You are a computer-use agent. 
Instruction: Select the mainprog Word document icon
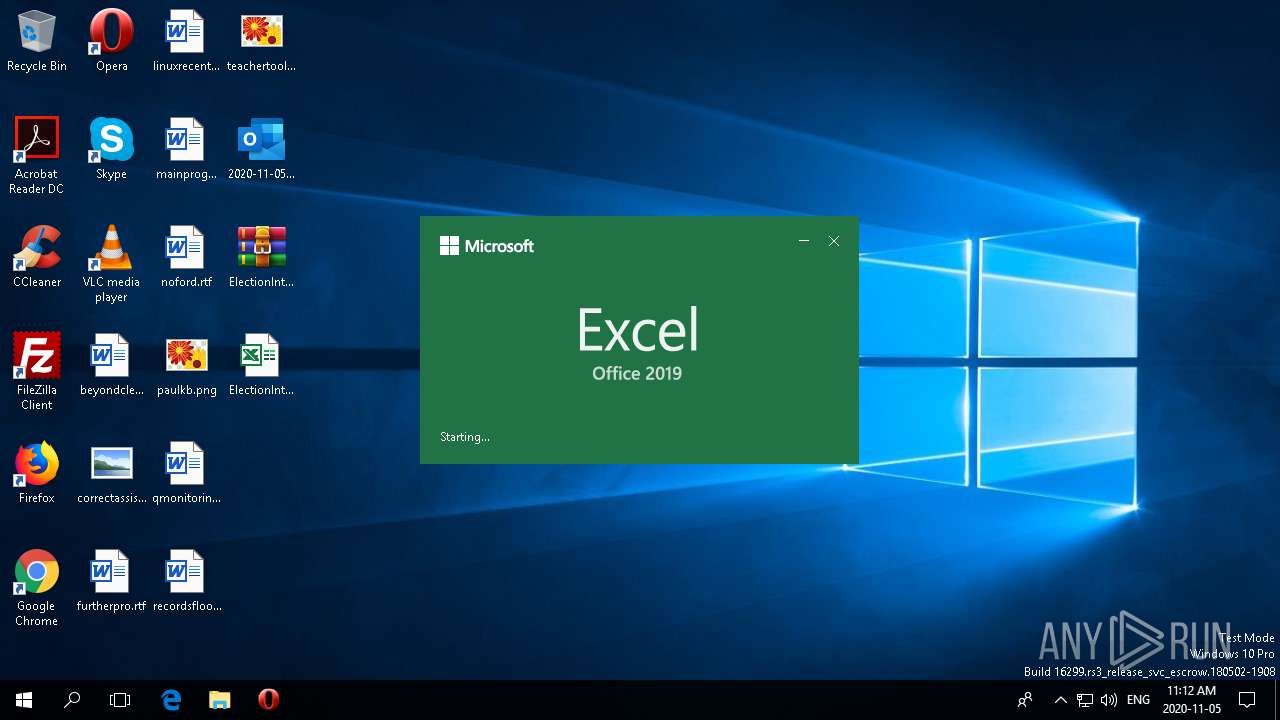[x=186, y=149]
